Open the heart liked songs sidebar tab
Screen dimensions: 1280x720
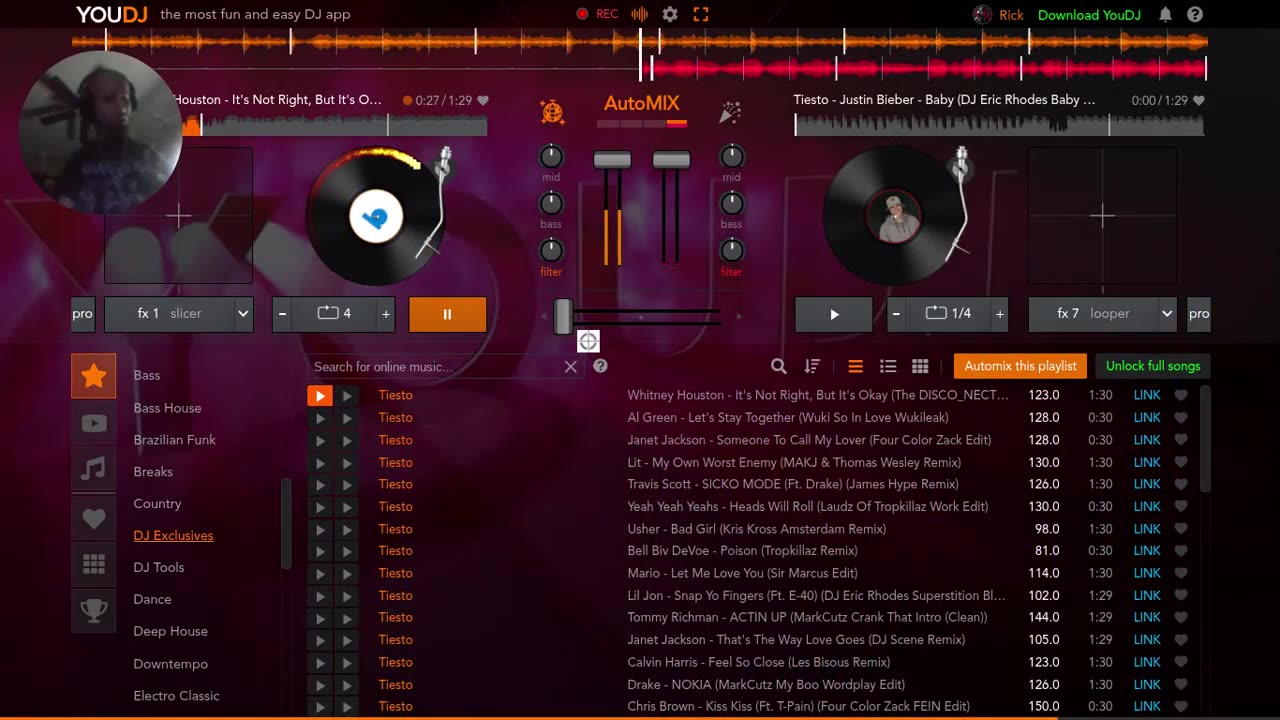[x=94, y=518]
